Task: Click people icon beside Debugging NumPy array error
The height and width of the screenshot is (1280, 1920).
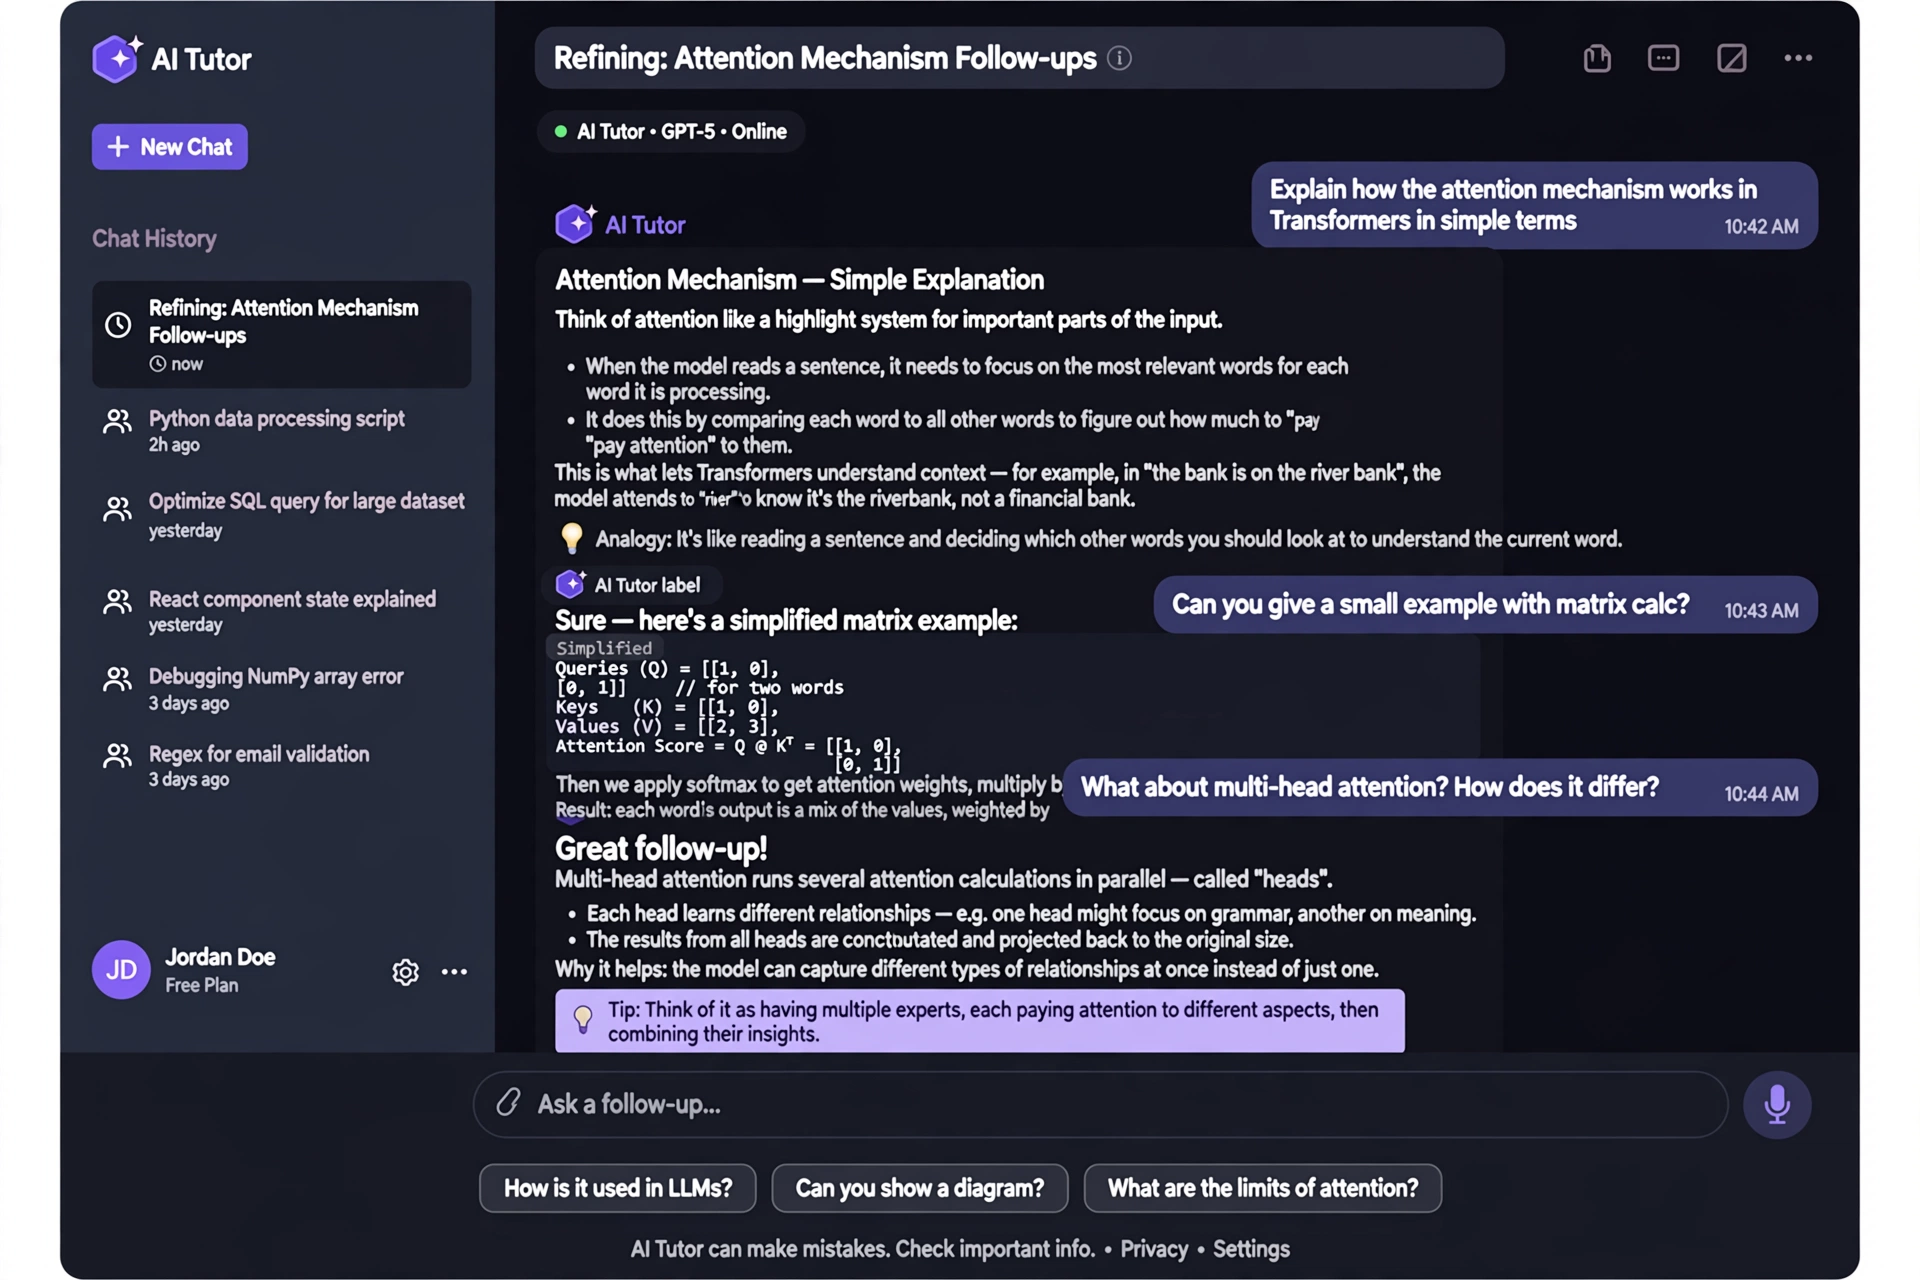Action: point(117,679)
